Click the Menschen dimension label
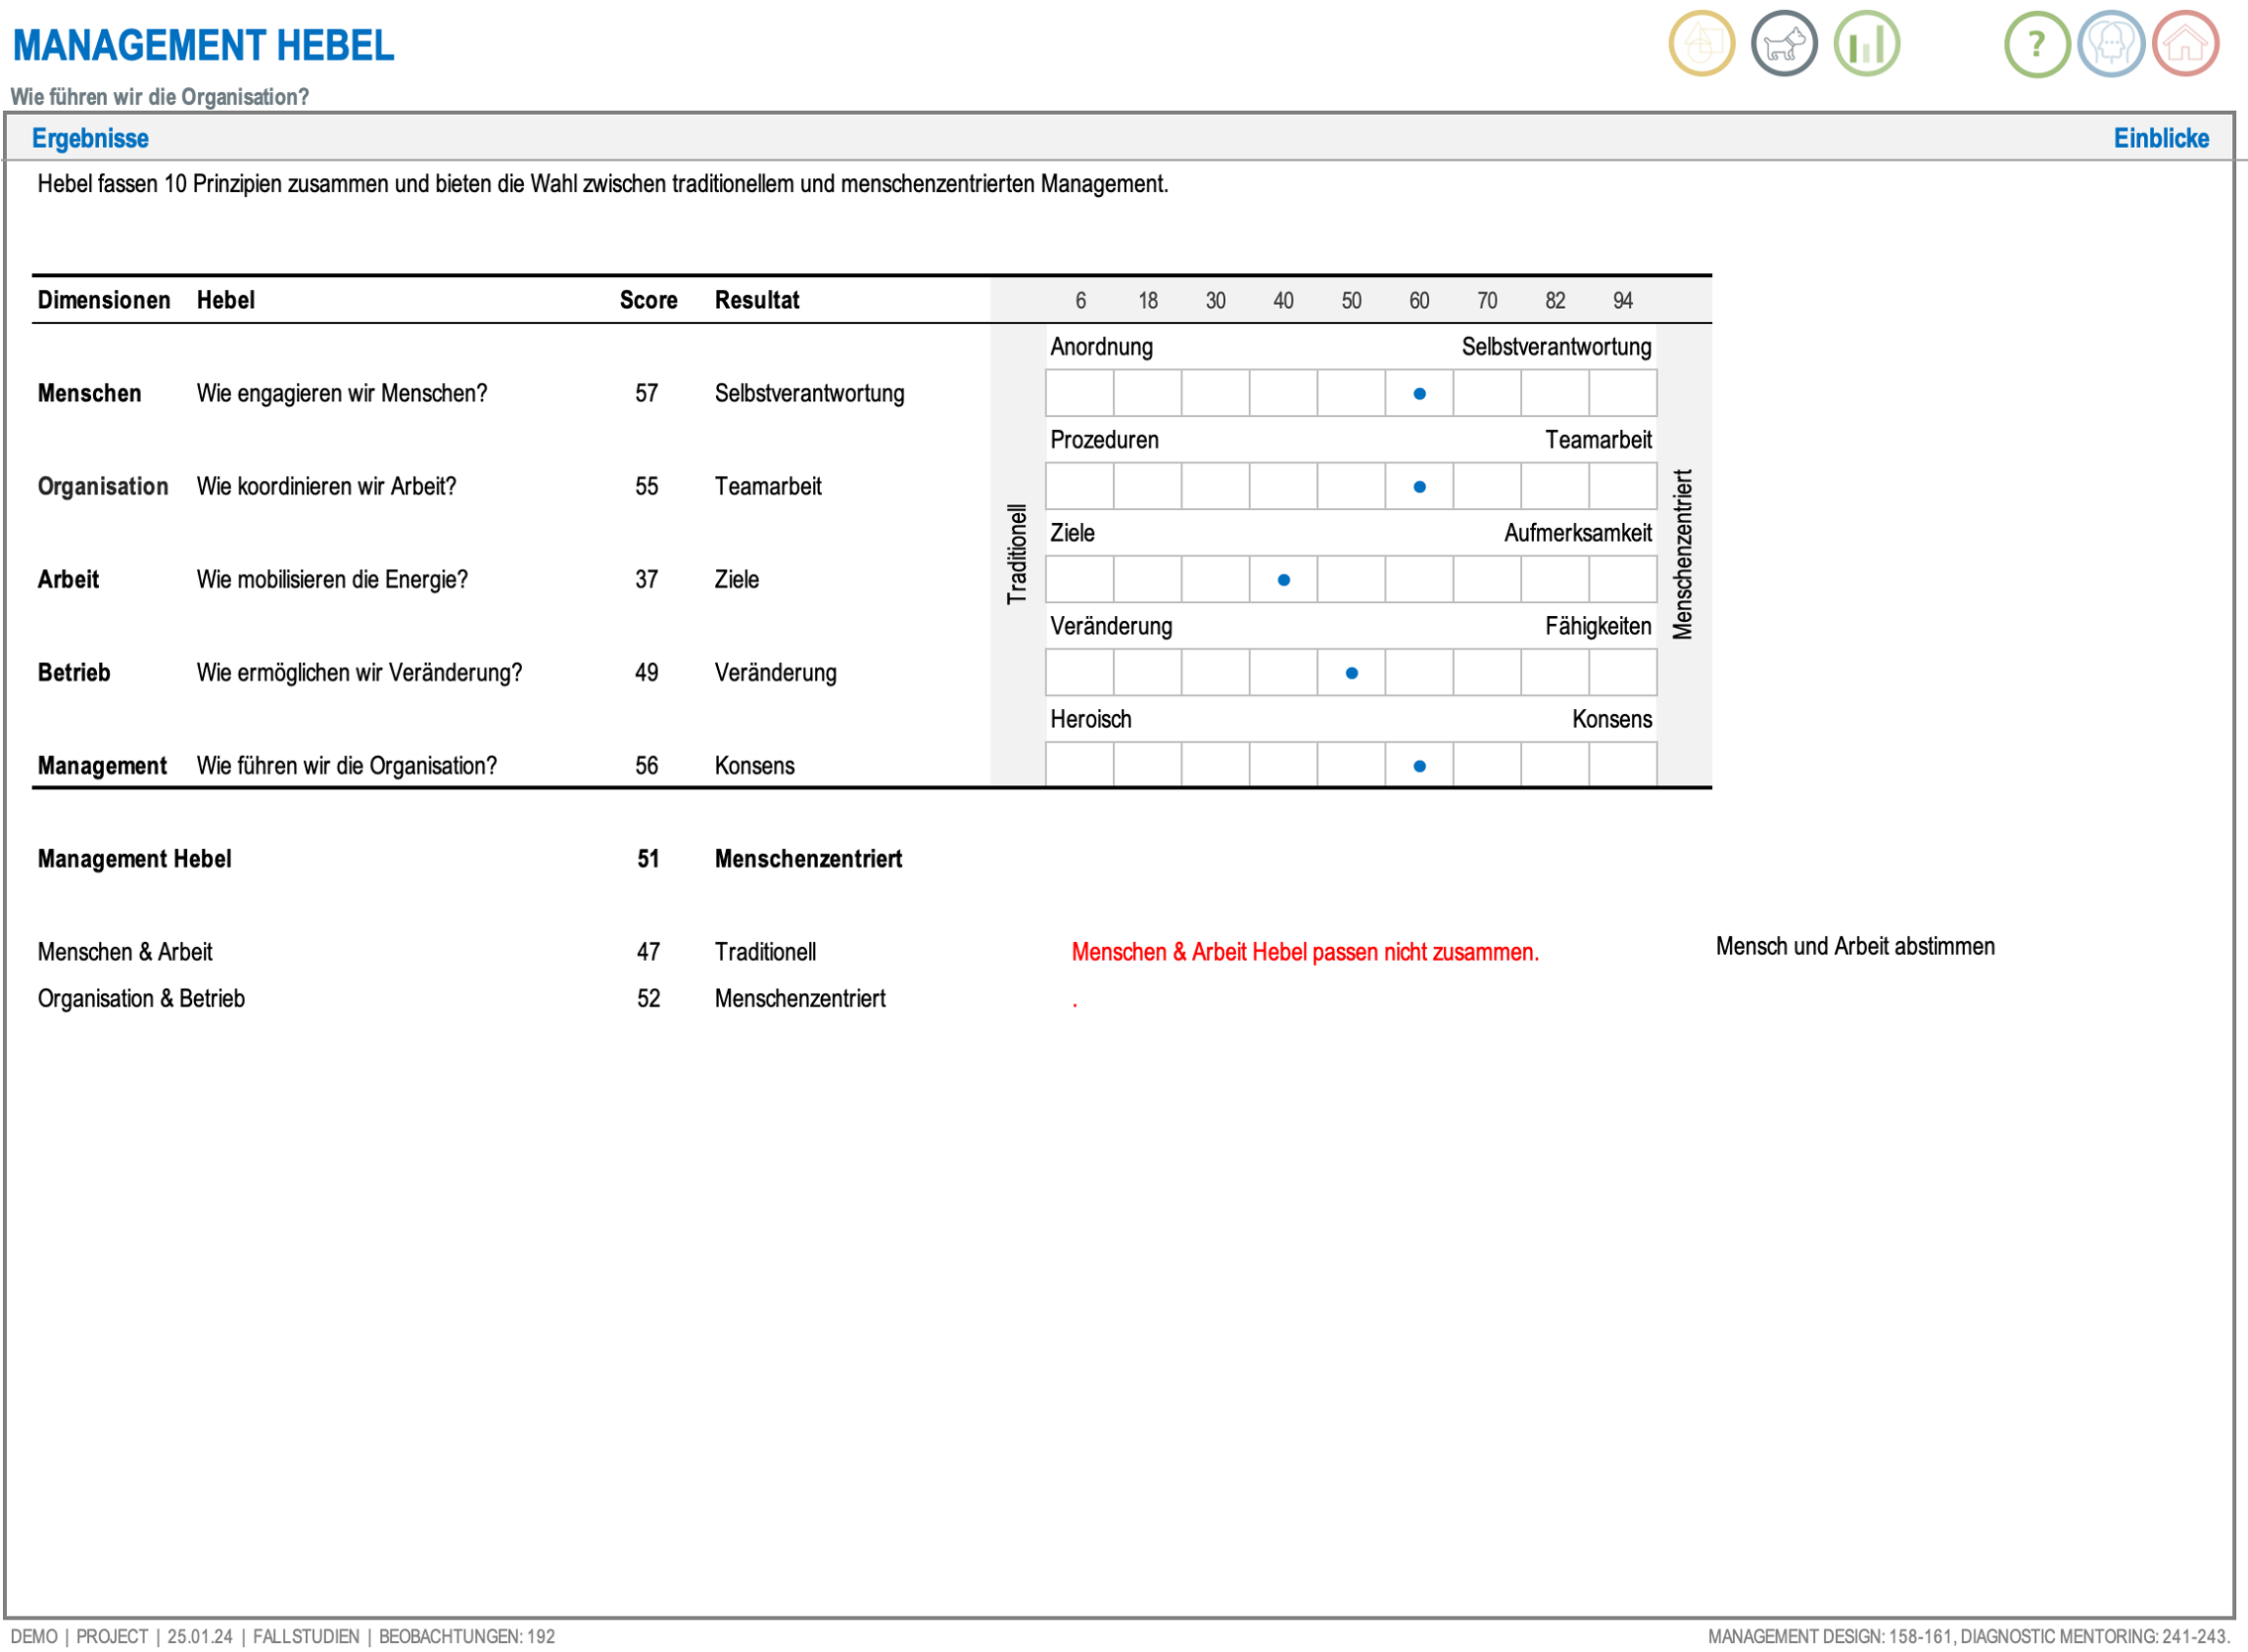This screenshot has width=2248, height=1652. pyautogui.click(x=89, y=394)
